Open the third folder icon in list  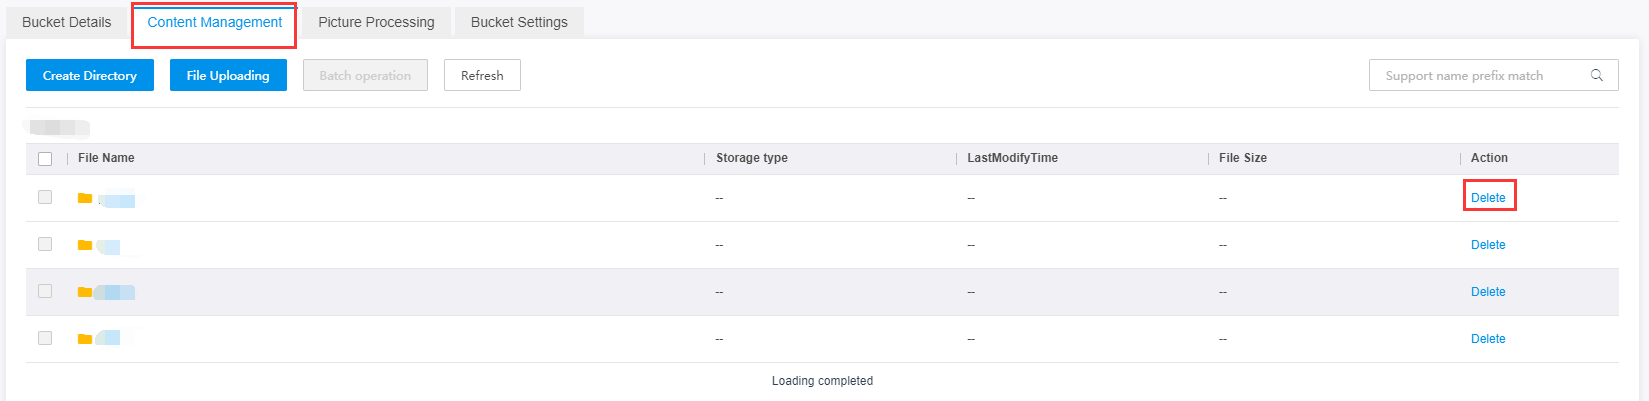(x=85, y=292)
